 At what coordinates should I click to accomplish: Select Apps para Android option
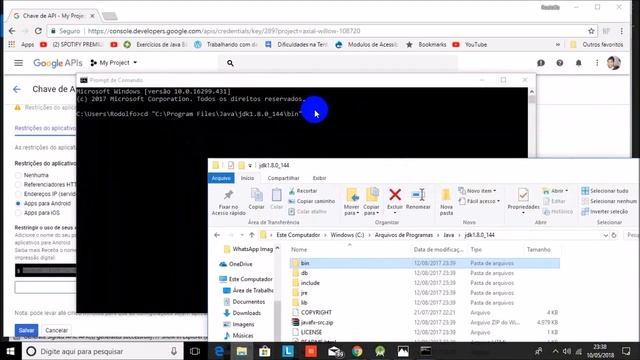18,203
